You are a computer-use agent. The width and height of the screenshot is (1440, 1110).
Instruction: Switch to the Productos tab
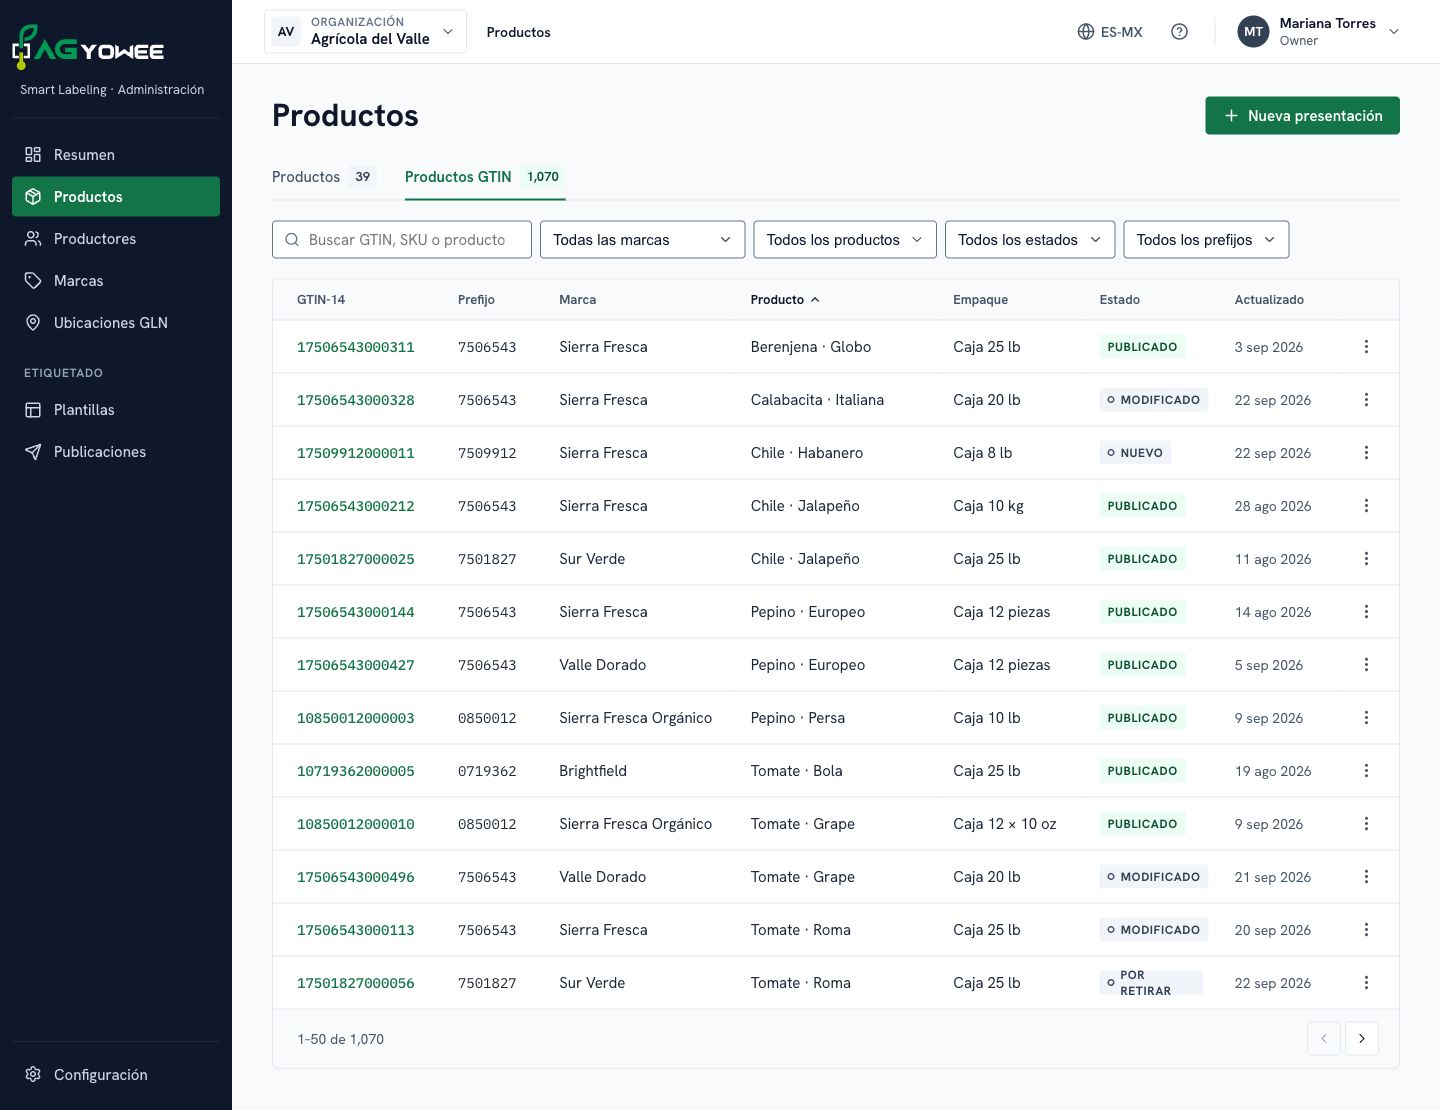pos(324,177)
